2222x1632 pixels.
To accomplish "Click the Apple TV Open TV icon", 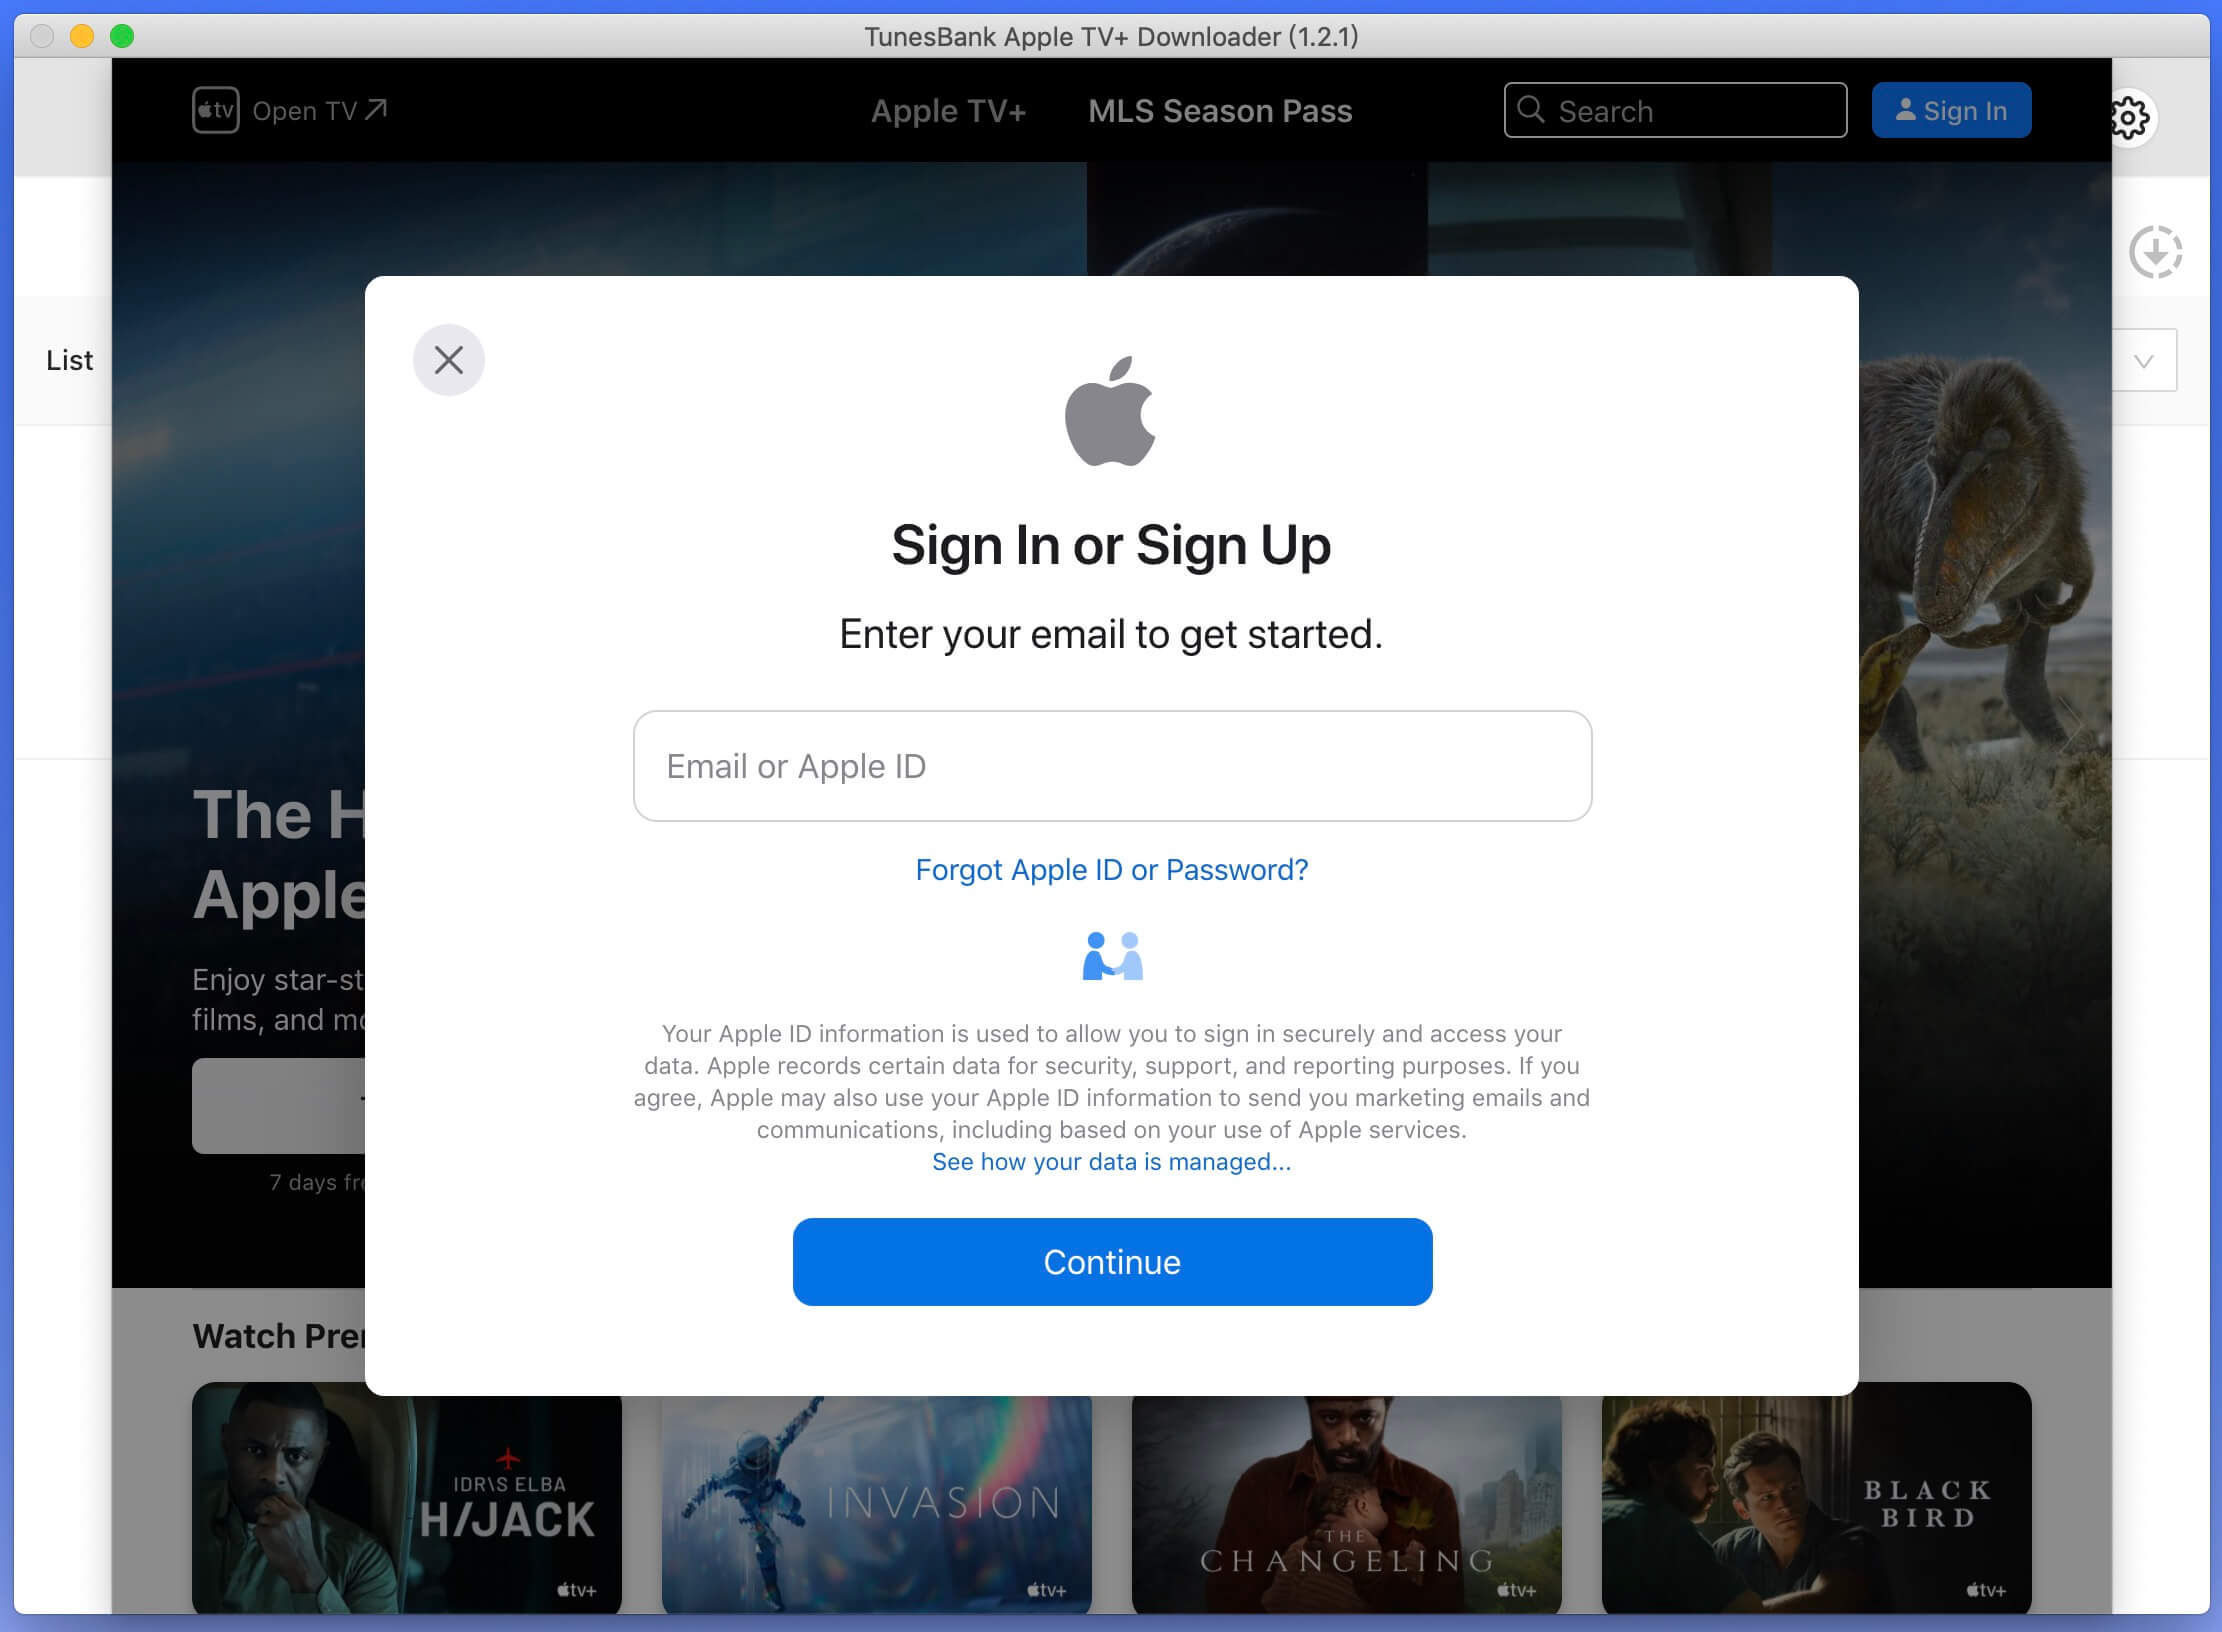I will pyautogui.click(x=214, y=110).
